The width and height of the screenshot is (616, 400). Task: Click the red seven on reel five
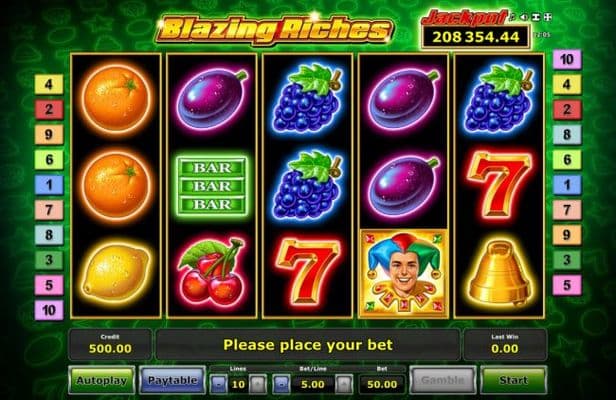(x=499, y=185)
